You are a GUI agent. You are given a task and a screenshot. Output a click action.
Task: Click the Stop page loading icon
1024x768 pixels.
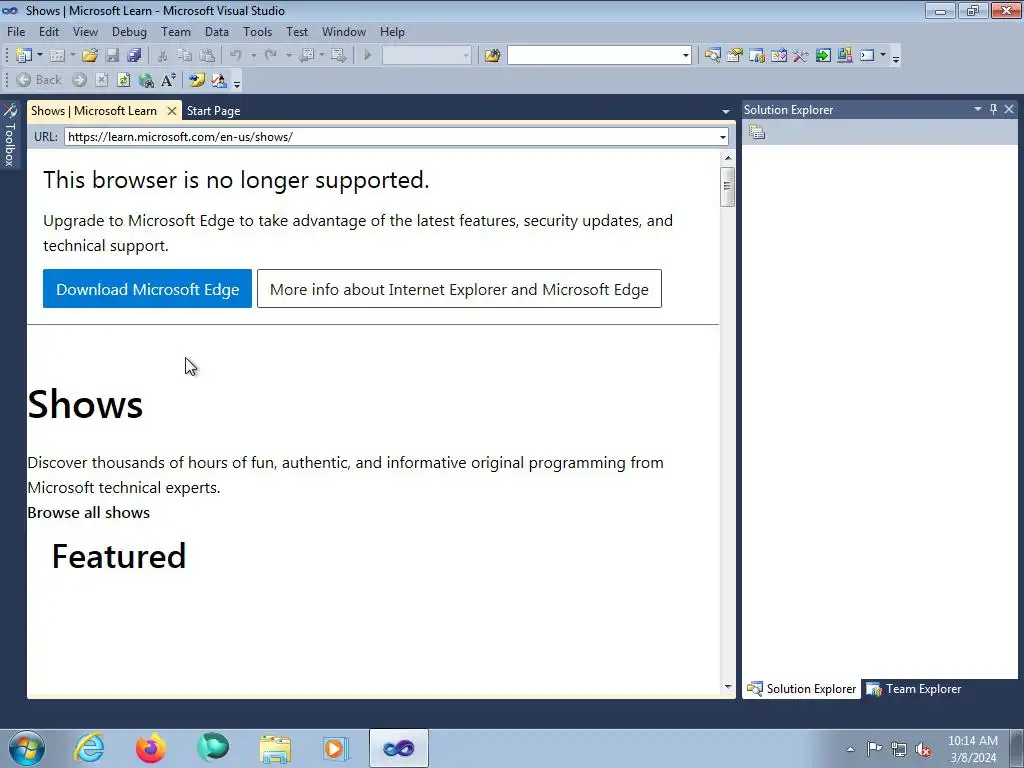click(x=101, y=80)
